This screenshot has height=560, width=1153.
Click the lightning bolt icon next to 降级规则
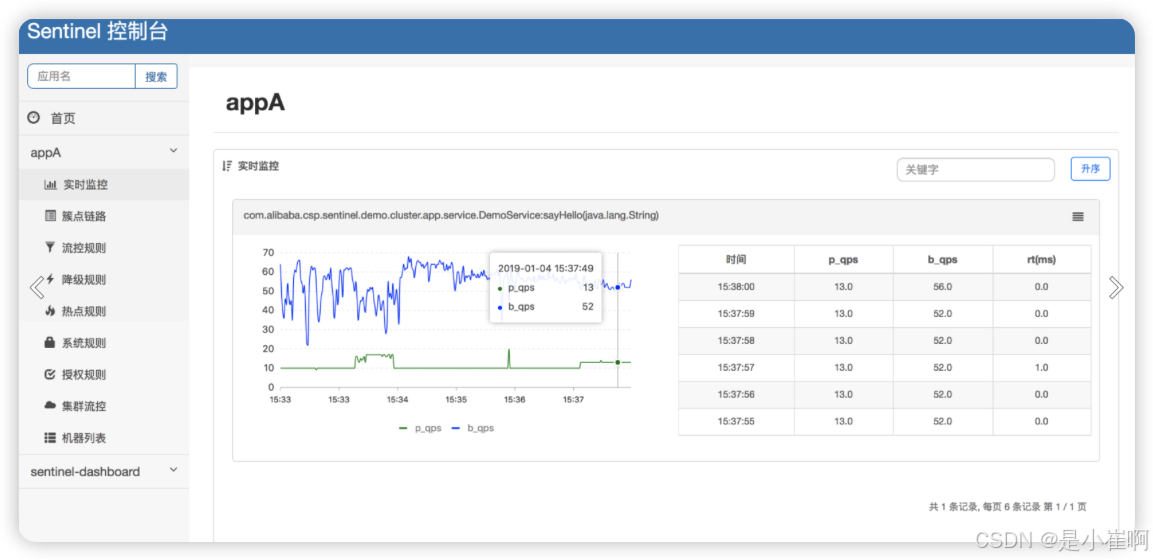pyautogui.click(x=50, y=279)
